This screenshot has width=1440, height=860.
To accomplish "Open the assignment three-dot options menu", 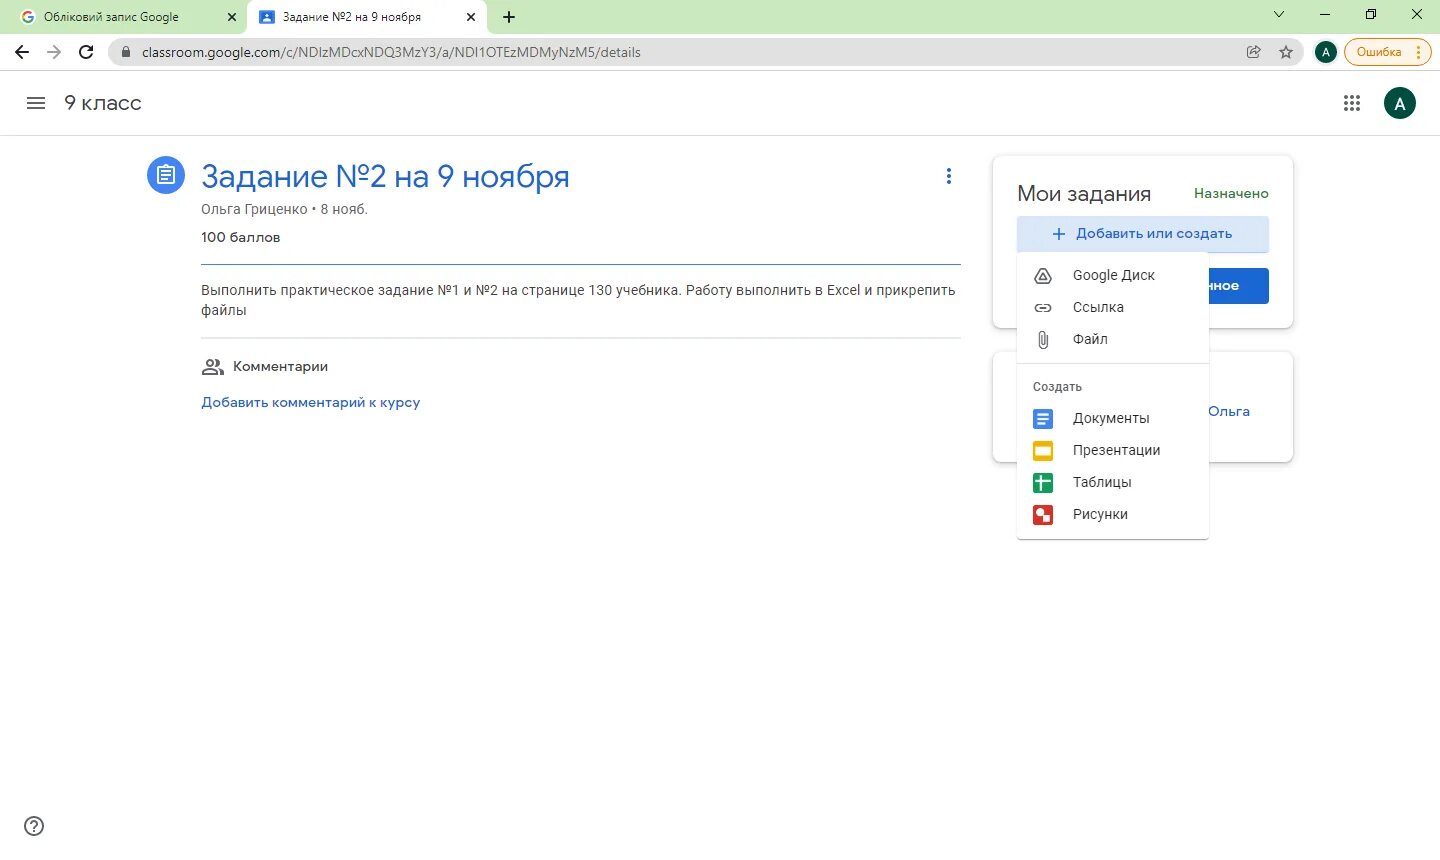I will tap(949, 176).
